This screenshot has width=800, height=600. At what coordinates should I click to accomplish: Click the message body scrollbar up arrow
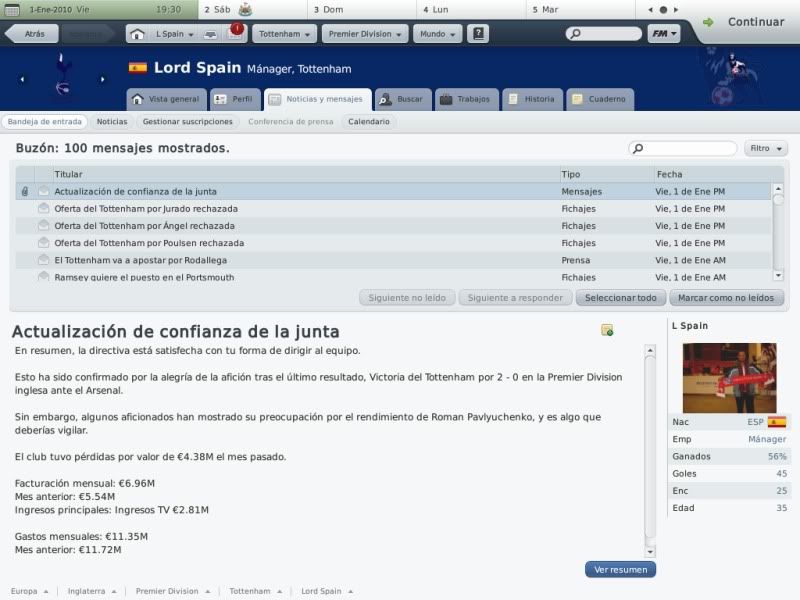point(650,351)
